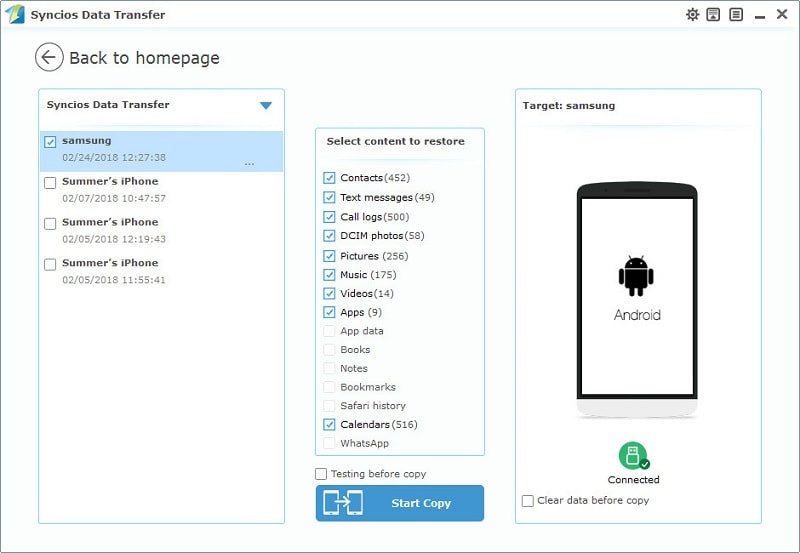Click the Android phone preview image
The width and height of the screenshot is (800, 553).
tap(637, 300)
